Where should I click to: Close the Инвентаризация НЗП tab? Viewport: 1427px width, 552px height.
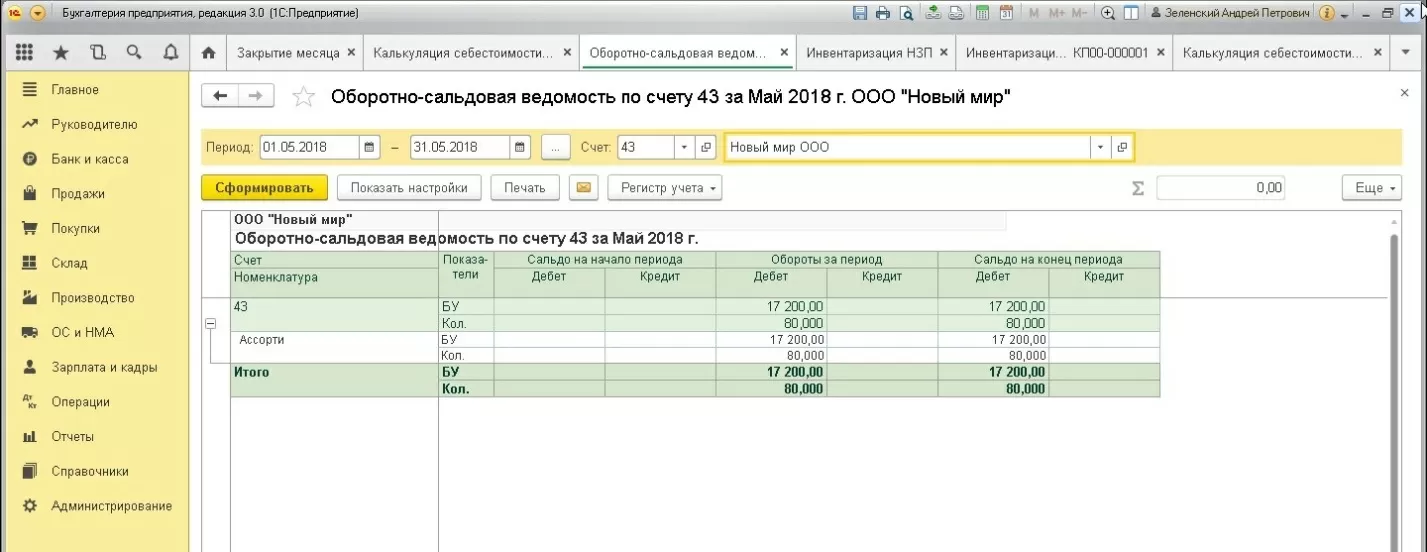click(945, 52)
